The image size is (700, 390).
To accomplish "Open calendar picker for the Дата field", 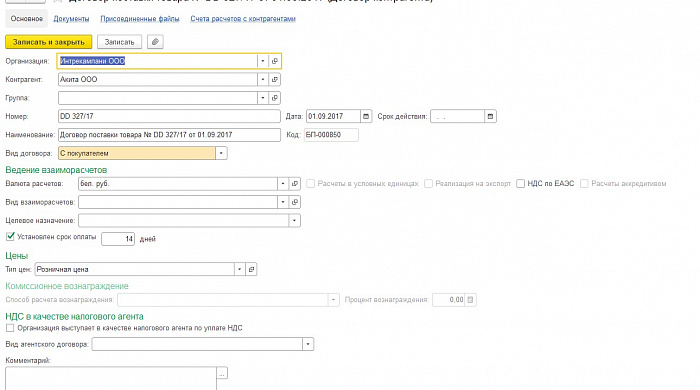I will [x=366, y=116].
